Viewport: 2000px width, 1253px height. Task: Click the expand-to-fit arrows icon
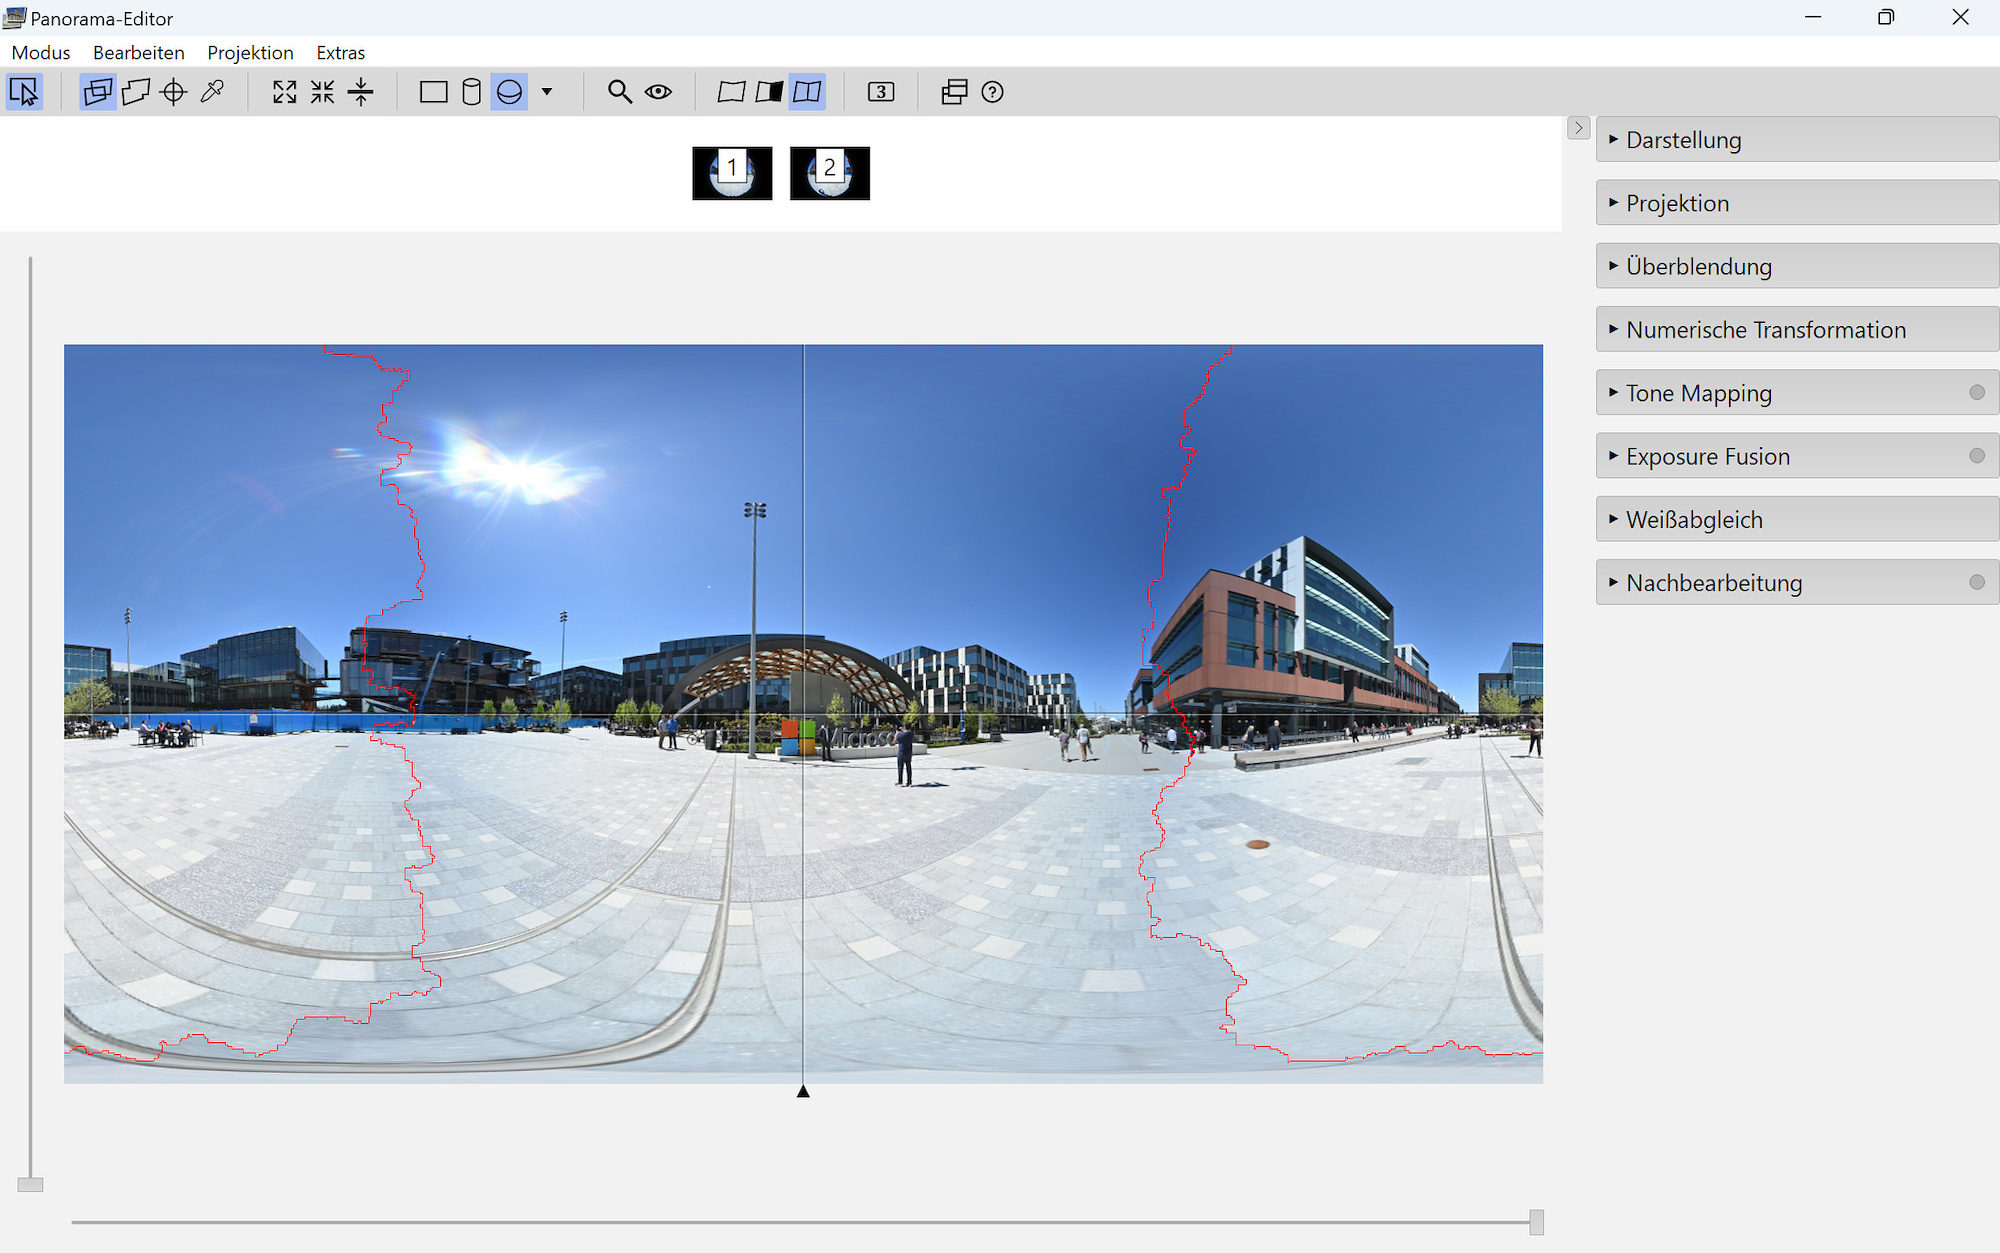284,92
